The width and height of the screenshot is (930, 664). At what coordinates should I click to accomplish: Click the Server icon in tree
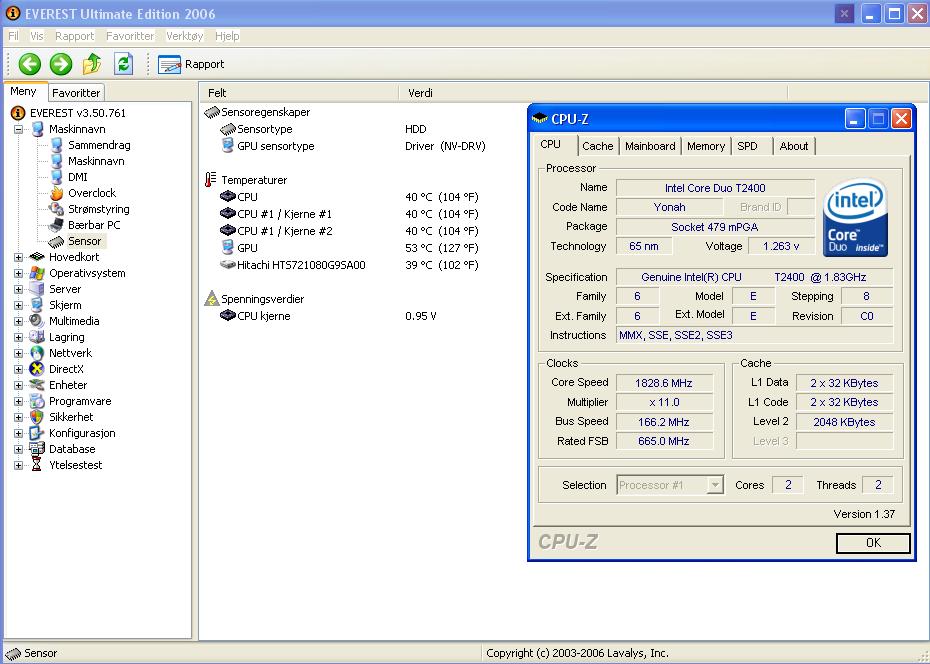[37, 289]
